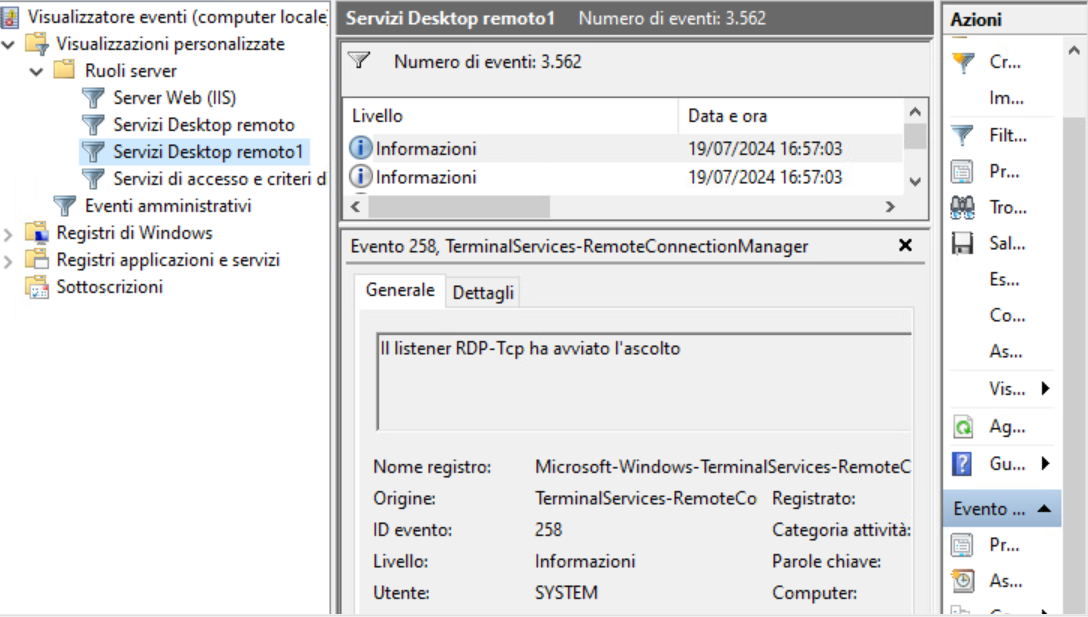Click the Filt... filter view funnel icon

tap(963, 135)
